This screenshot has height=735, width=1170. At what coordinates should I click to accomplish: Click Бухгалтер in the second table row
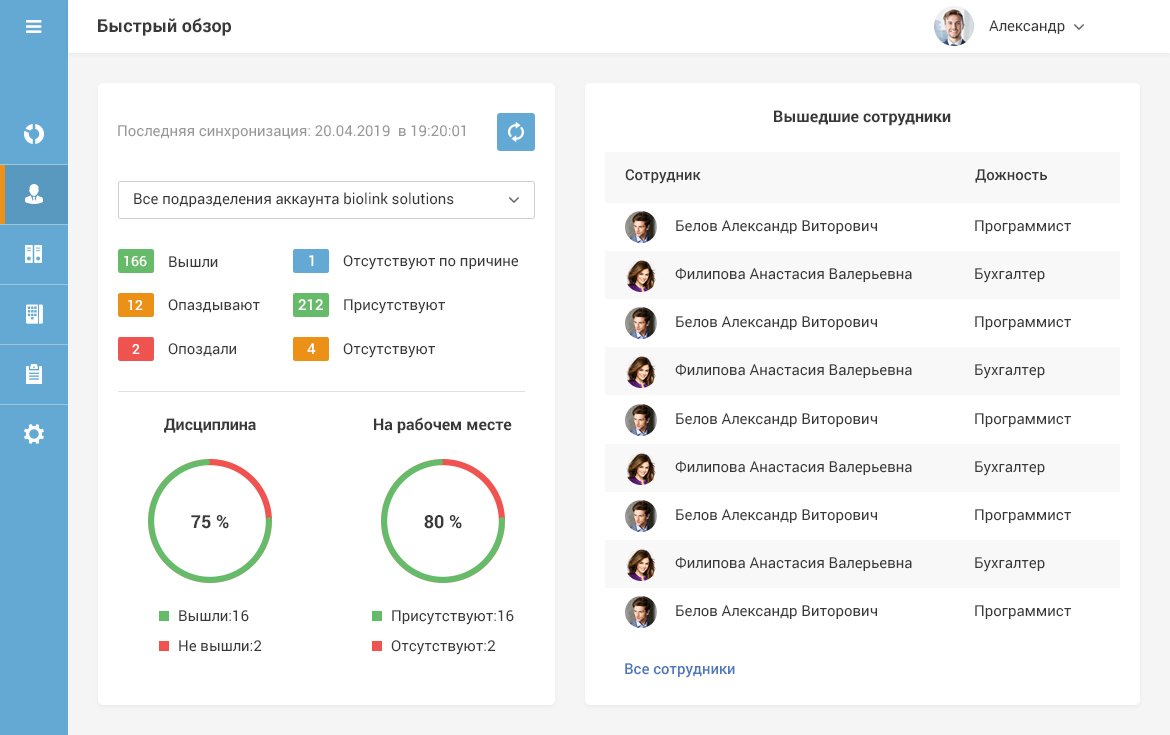[1009, 274]
